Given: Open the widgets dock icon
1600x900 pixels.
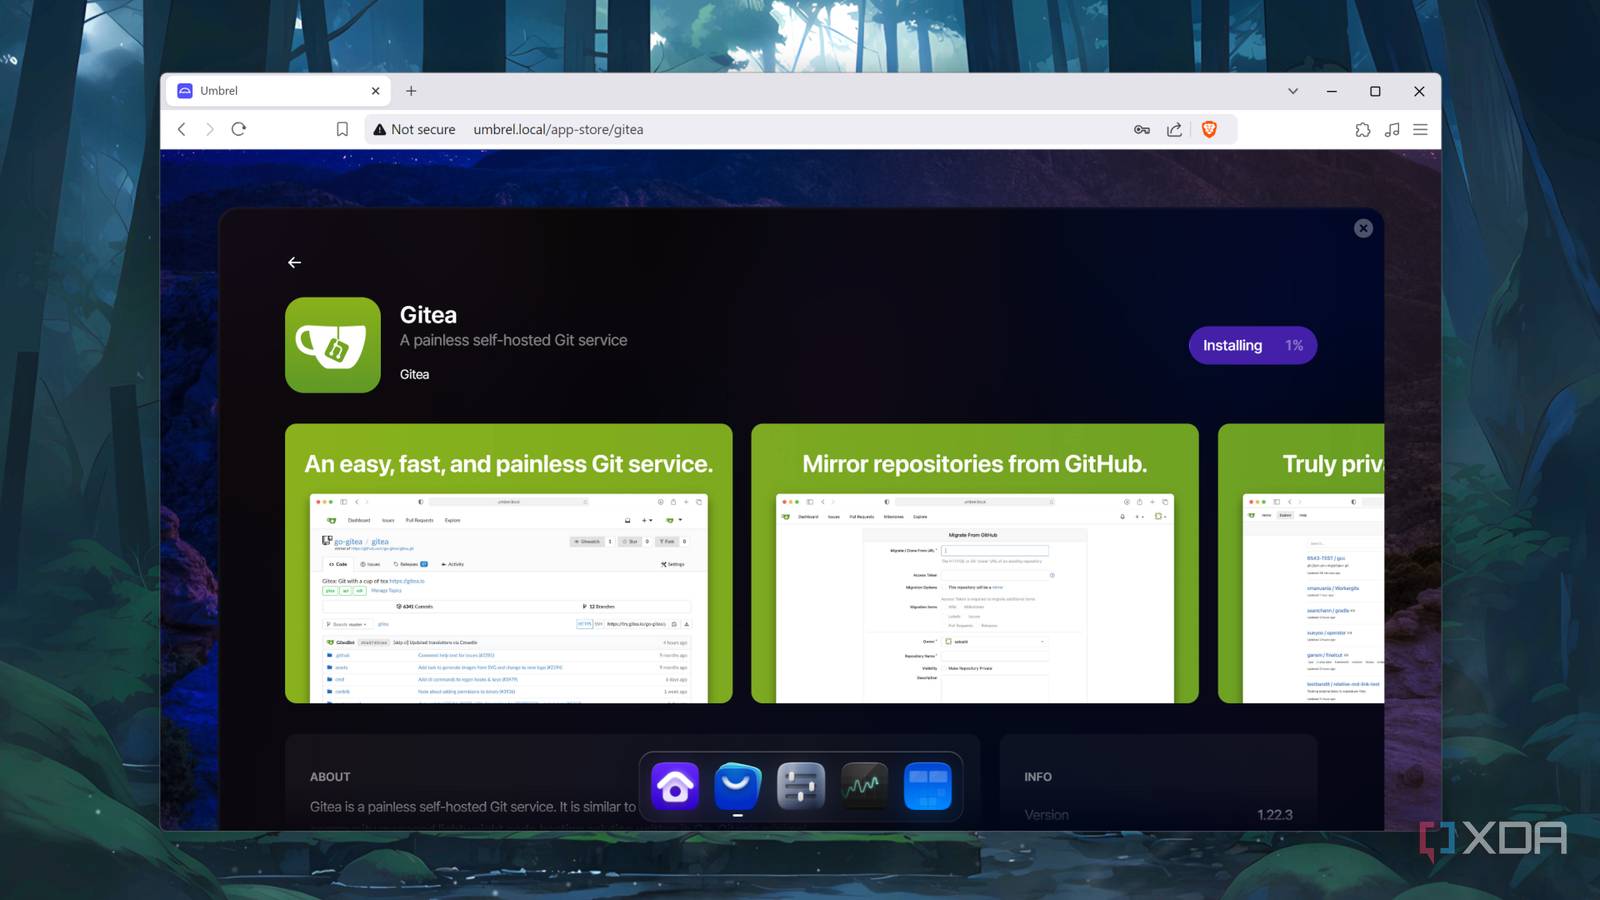Looking at the screenshot, I should click(x=927, y=786).
